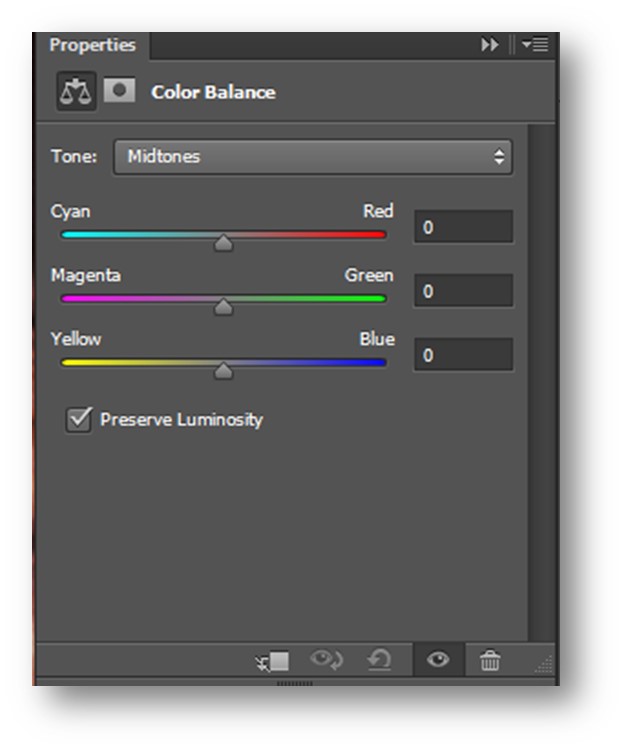Select the layer mask icon
The width and height of the screenshot is (625, 751).
[x=120, y=91]
